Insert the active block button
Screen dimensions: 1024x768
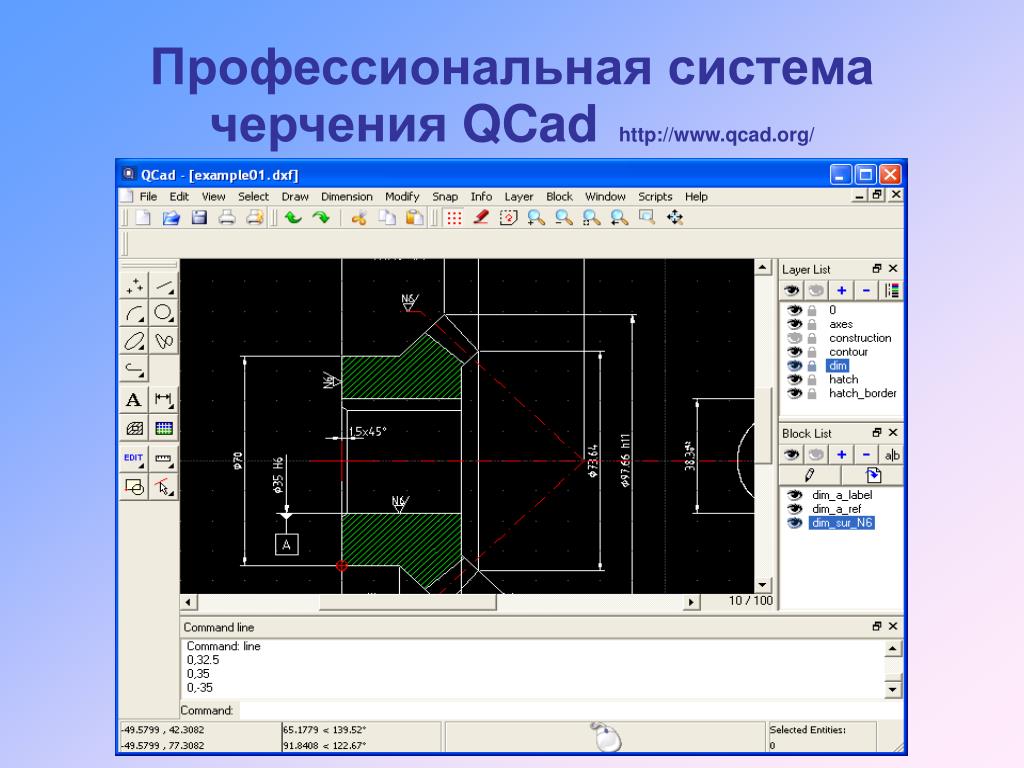(x=872, y=475)
